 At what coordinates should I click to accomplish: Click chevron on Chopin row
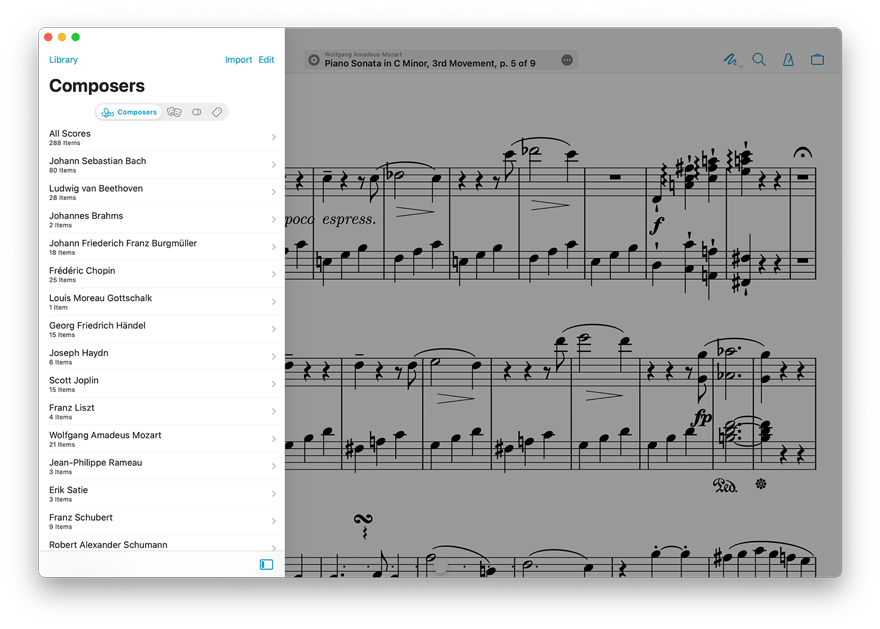click(x=274, y=274)
